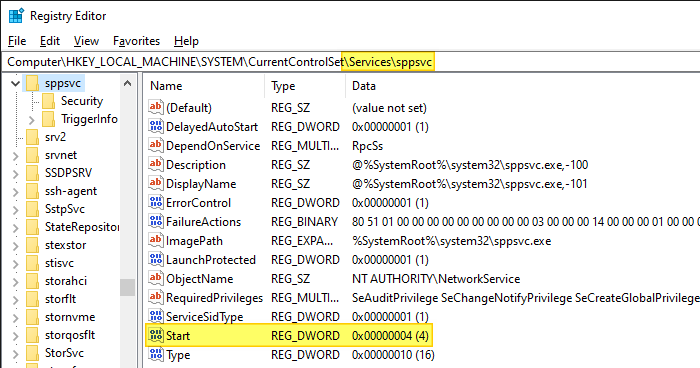This screenshot has height=368, width=700.
Task: Click the tree scrollbar up arrow
Action: 127,83
